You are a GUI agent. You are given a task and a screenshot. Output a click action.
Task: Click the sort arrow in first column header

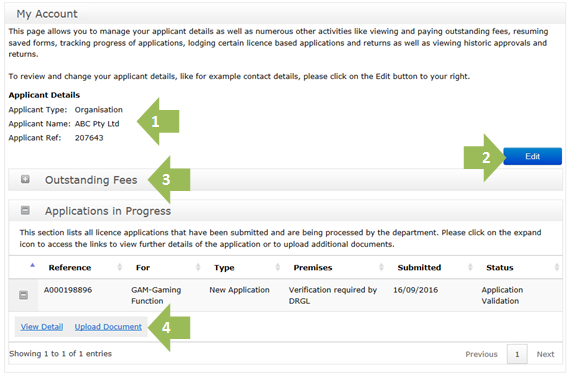(x=33, y=265)
